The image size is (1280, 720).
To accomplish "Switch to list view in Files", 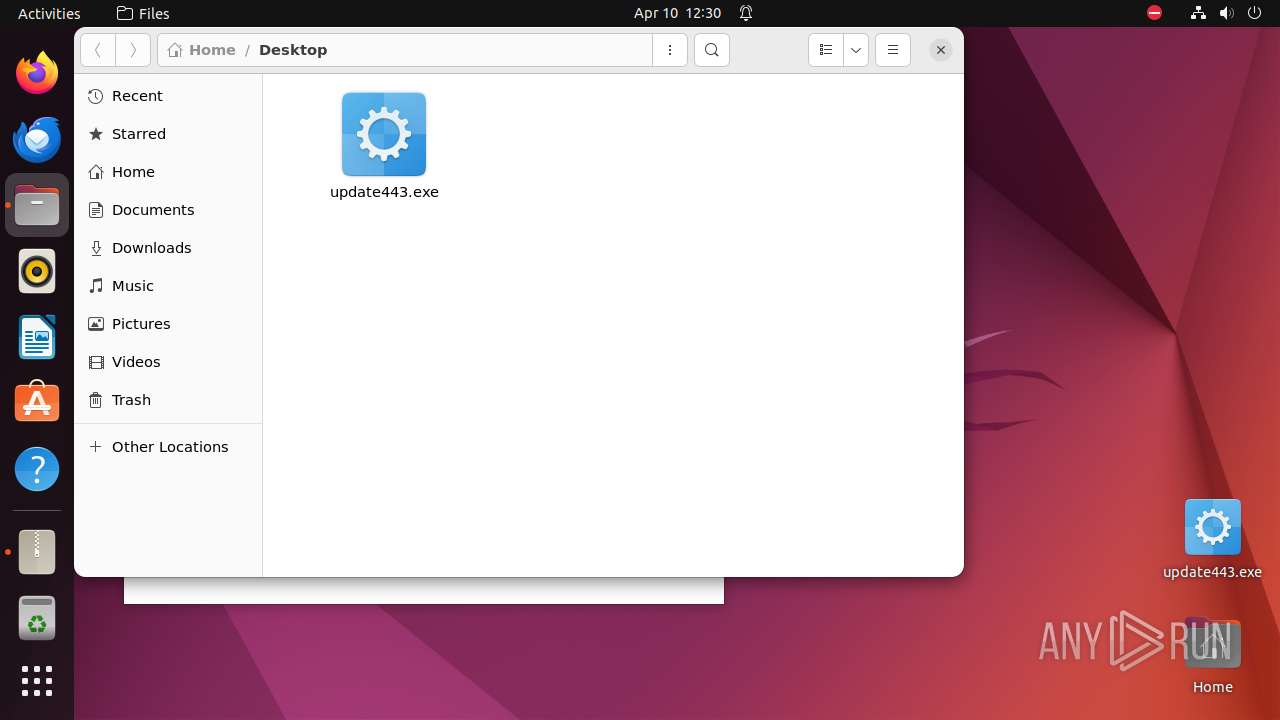I will tap(826, 50).
